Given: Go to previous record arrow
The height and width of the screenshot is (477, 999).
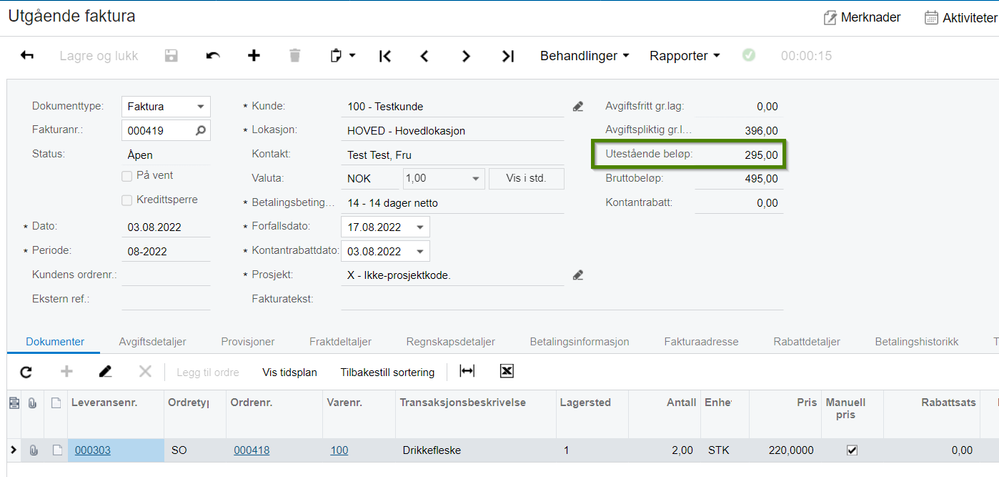Looking at the screenshot, I should coord(424,55).
